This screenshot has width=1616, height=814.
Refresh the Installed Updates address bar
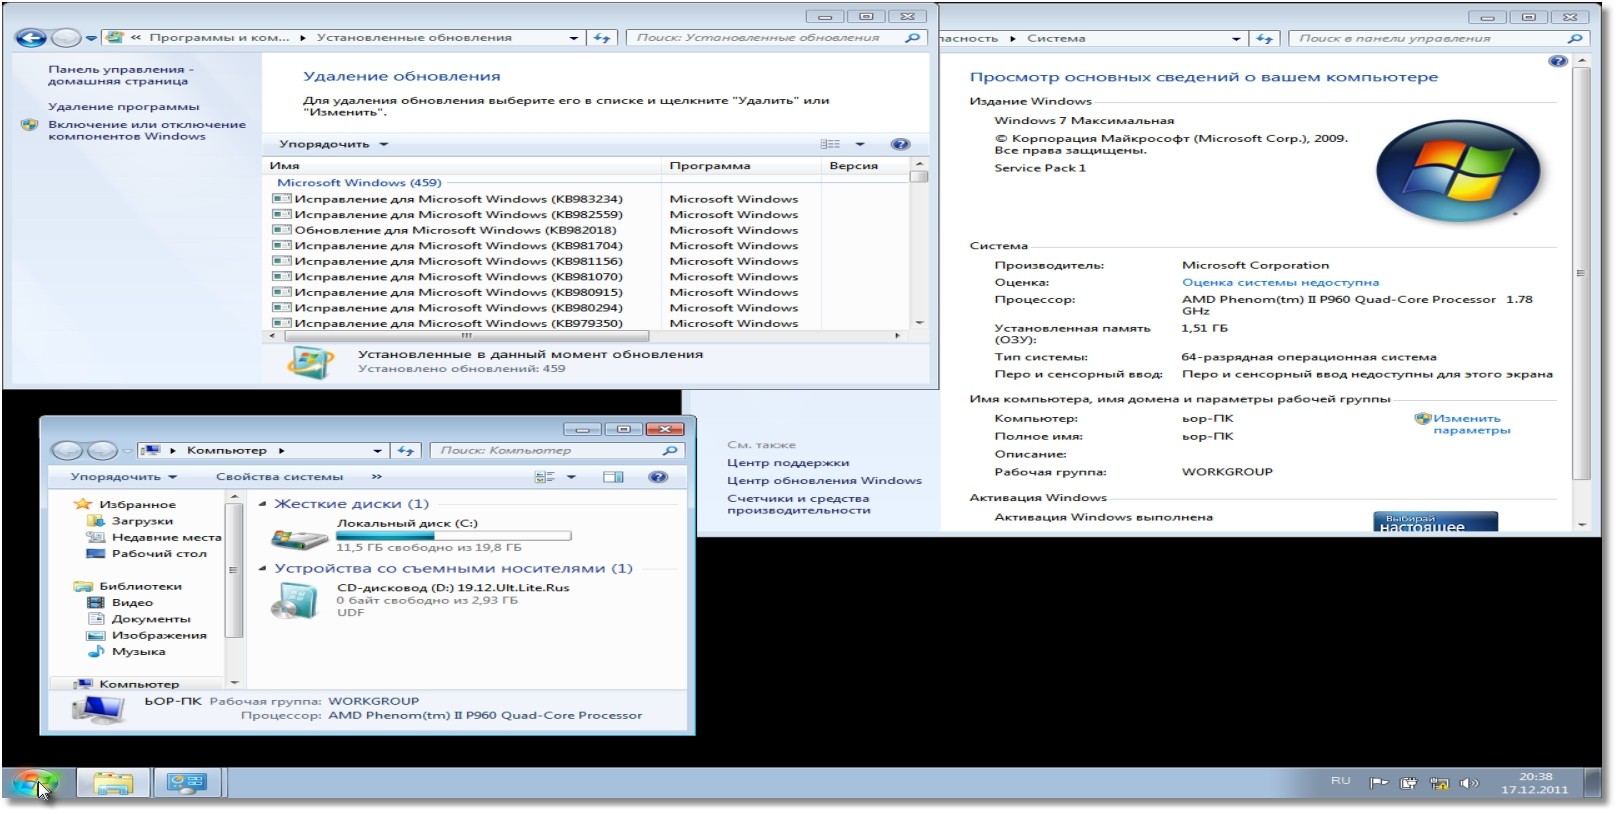[602, 38]
